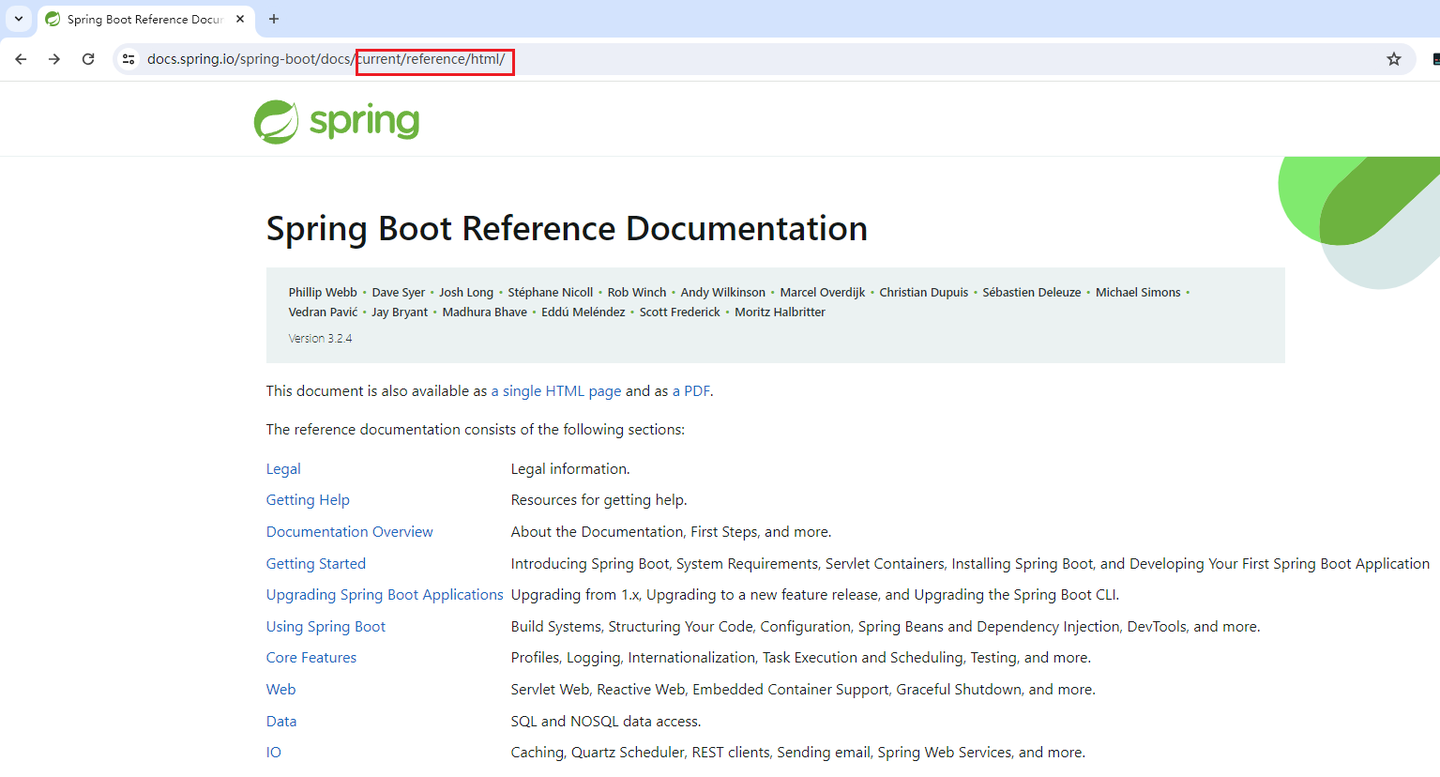1440x777 pixels.
Task: Open the Getting Help section
Action: coord(308,500)
